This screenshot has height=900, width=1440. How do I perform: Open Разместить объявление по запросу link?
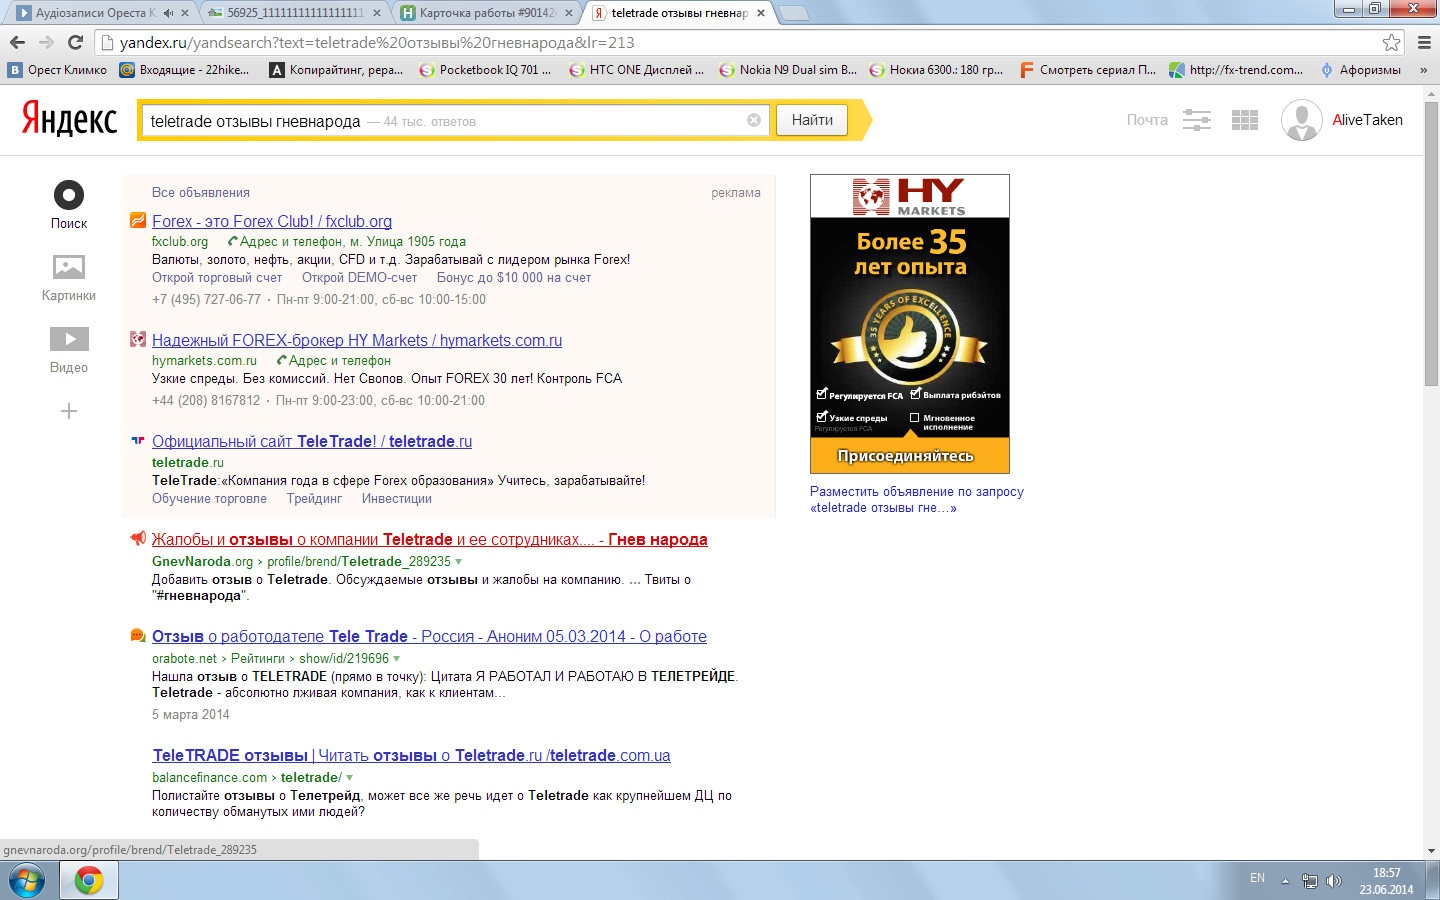click(917, 500)
